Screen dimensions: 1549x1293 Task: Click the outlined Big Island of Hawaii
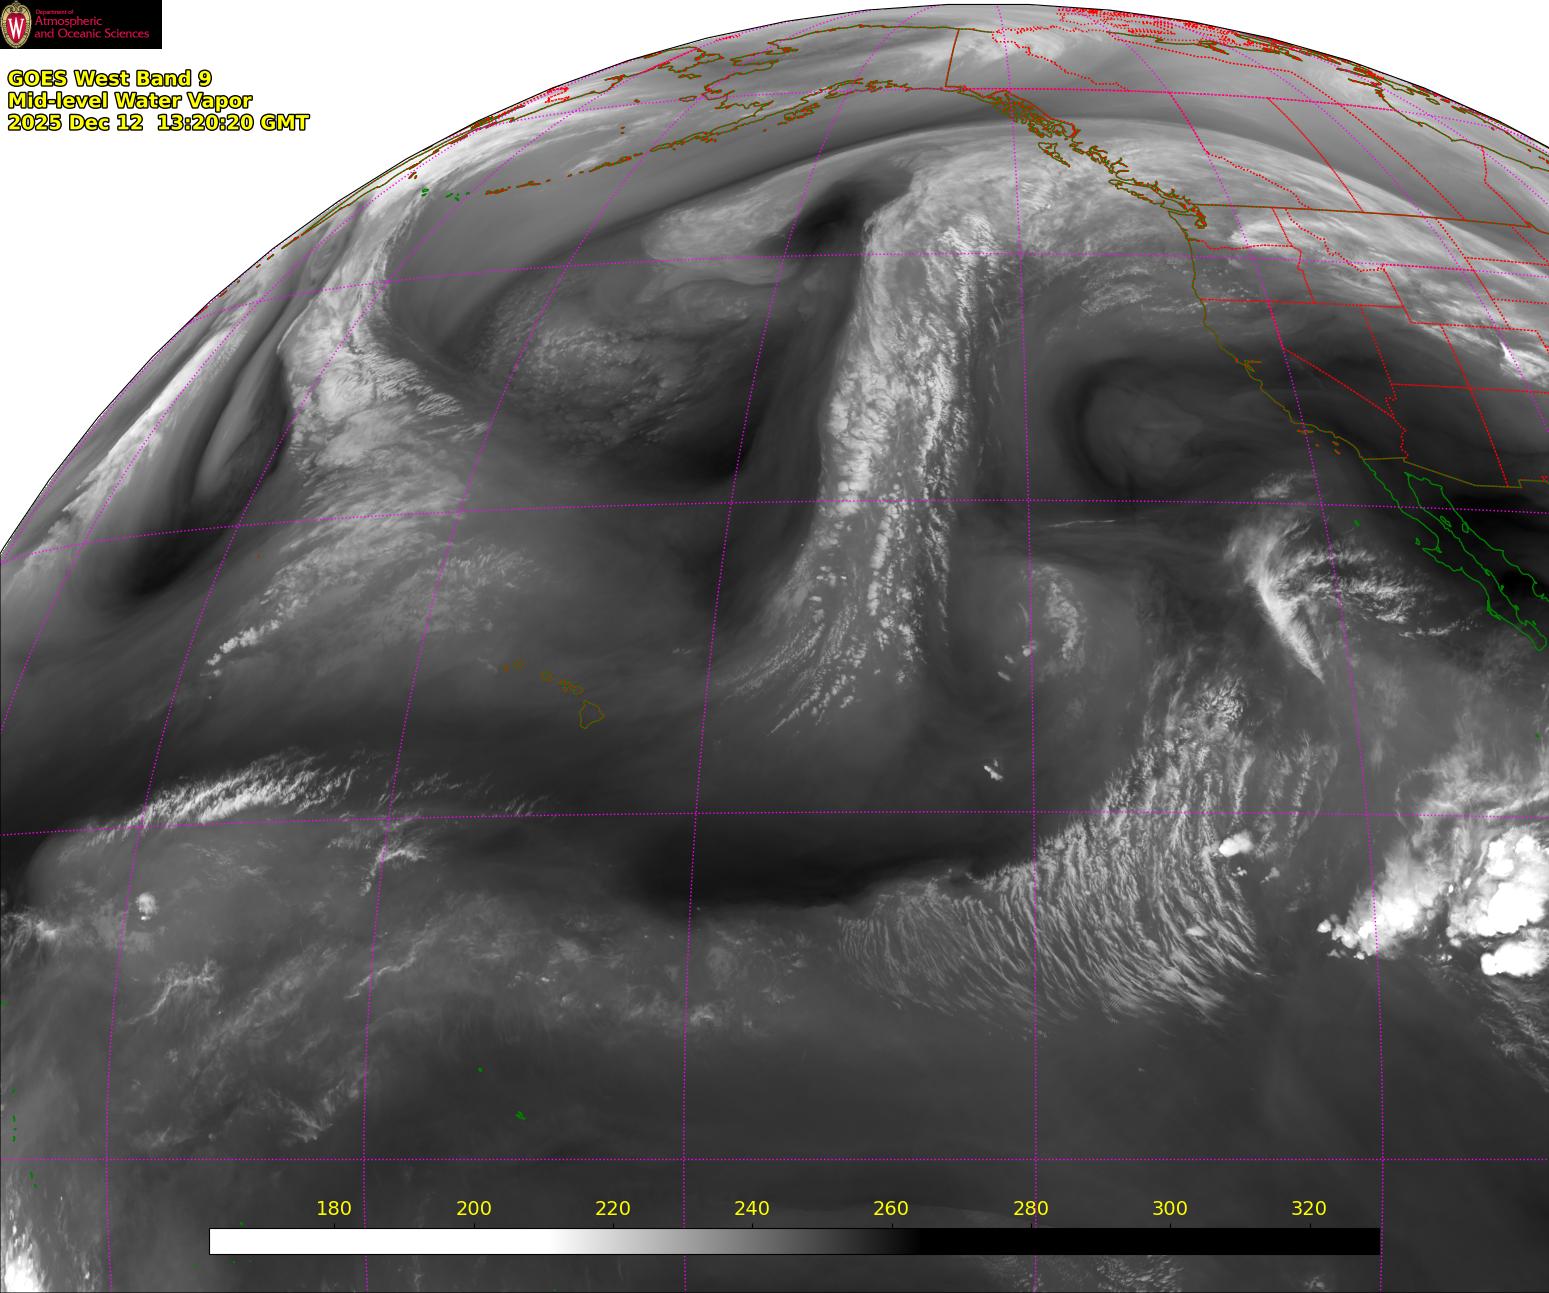pyautogui.click(x=592, y=713)
